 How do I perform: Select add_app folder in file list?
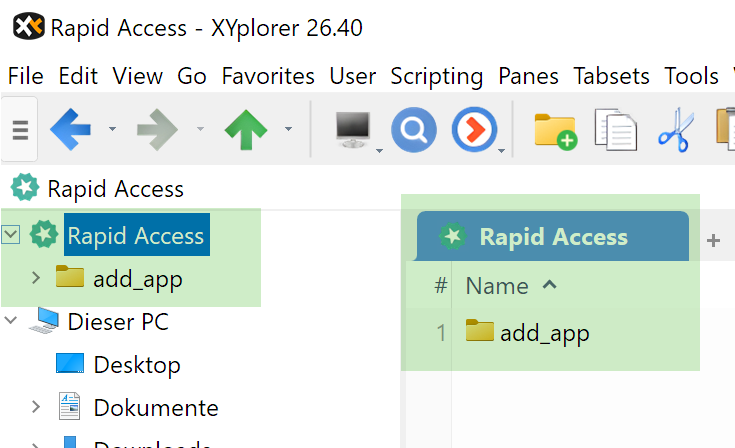click(x=544, y=333)
